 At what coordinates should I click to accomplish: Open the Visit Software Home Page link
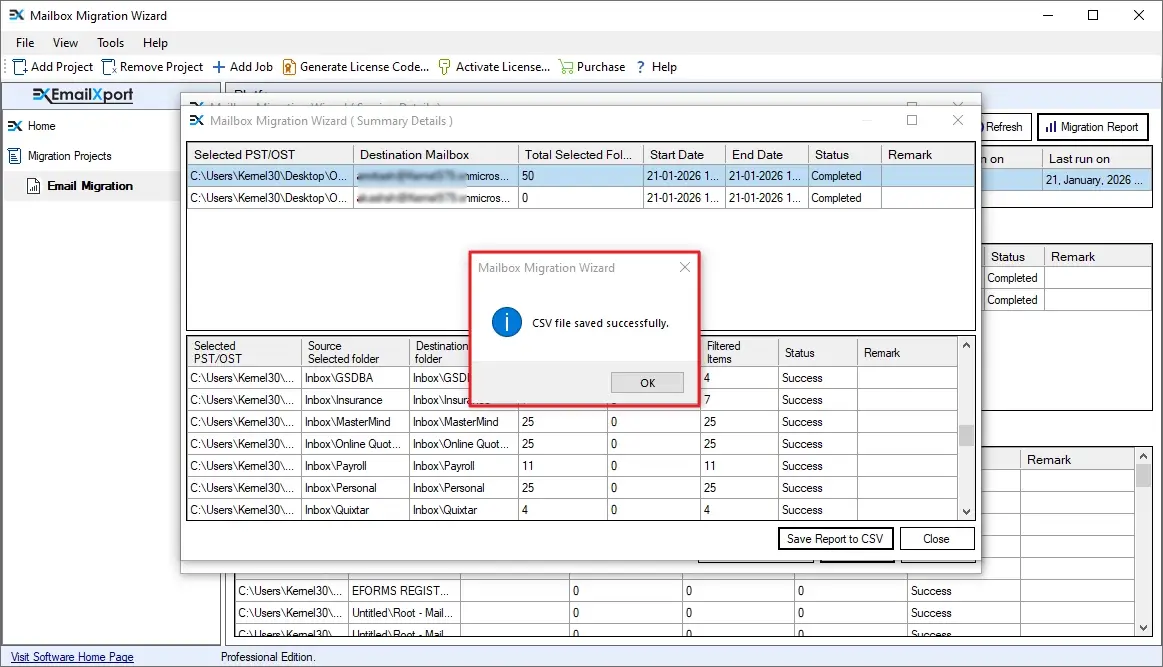pos(70,656)
